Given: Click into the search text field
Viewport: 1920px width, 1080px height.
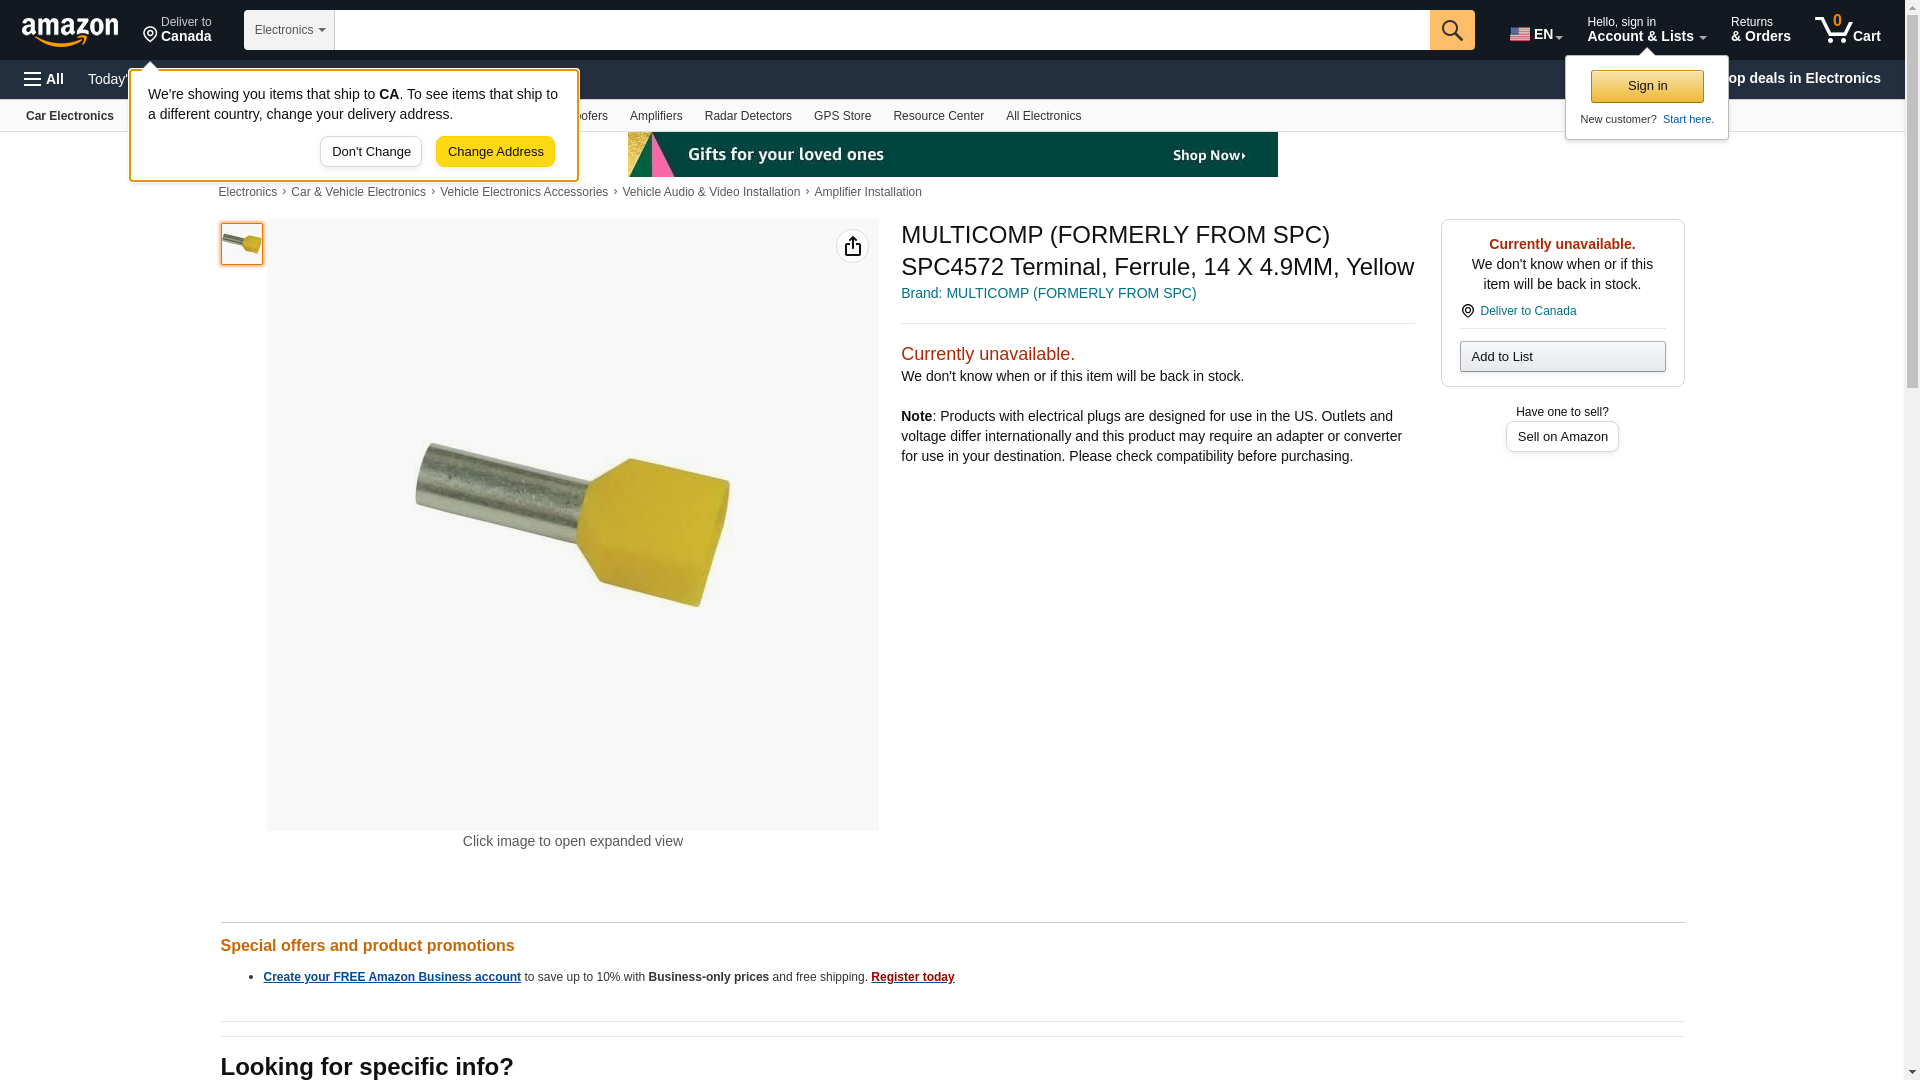Looking at the screenshot, I should (882, 30).
